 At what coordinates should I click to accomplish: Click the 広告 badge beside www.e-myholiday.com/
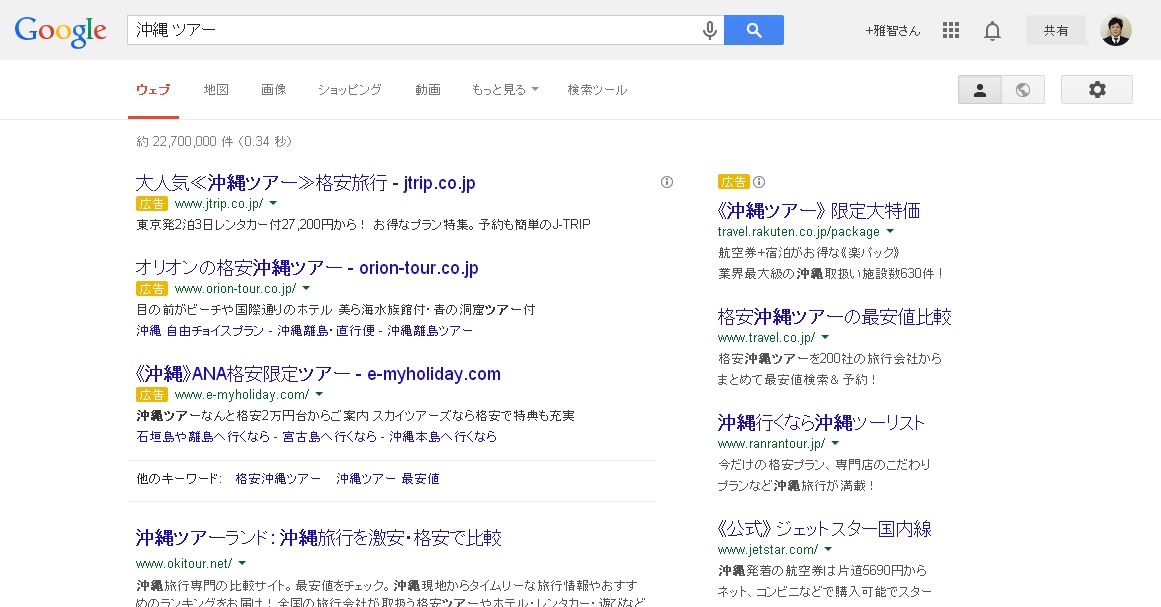pos(152,395)
